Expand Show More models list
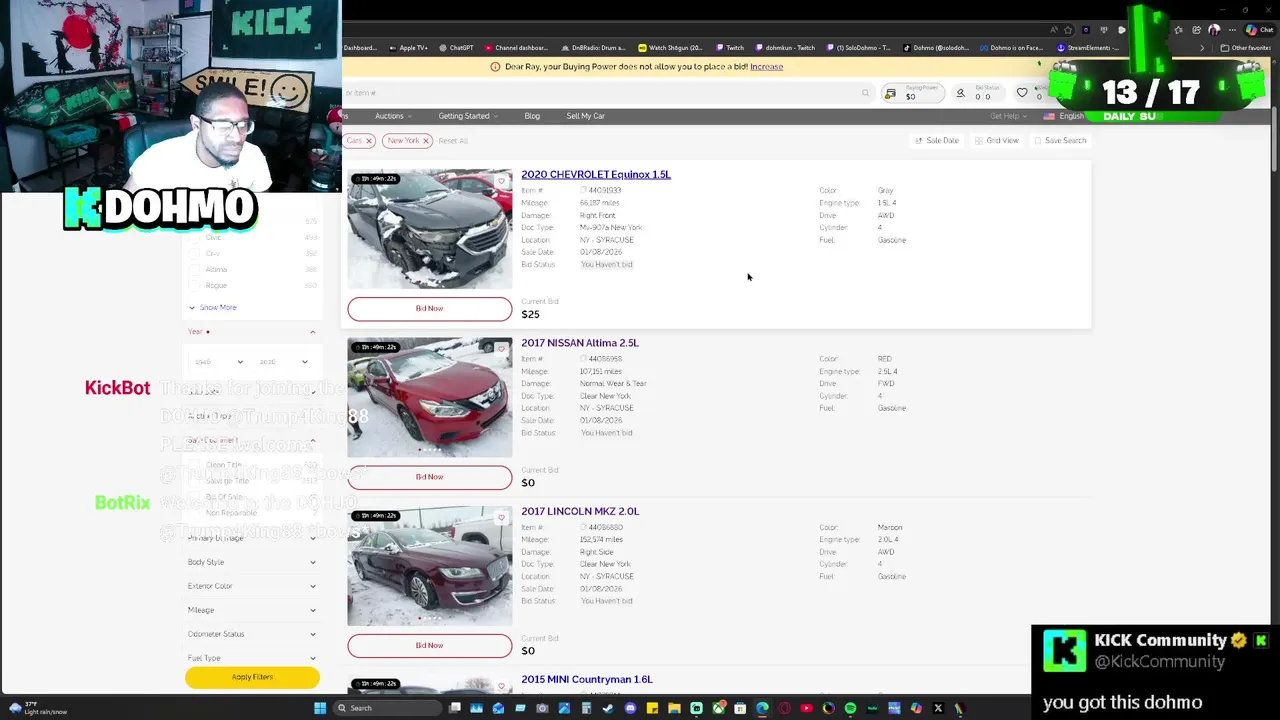This screenshot has width=1280, height=720. (x=213, y=308)
